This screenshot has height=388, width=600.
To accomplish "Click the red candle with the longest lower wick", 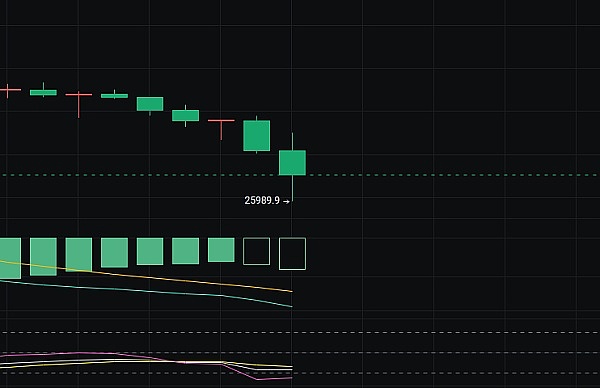I will pos(79,95).
